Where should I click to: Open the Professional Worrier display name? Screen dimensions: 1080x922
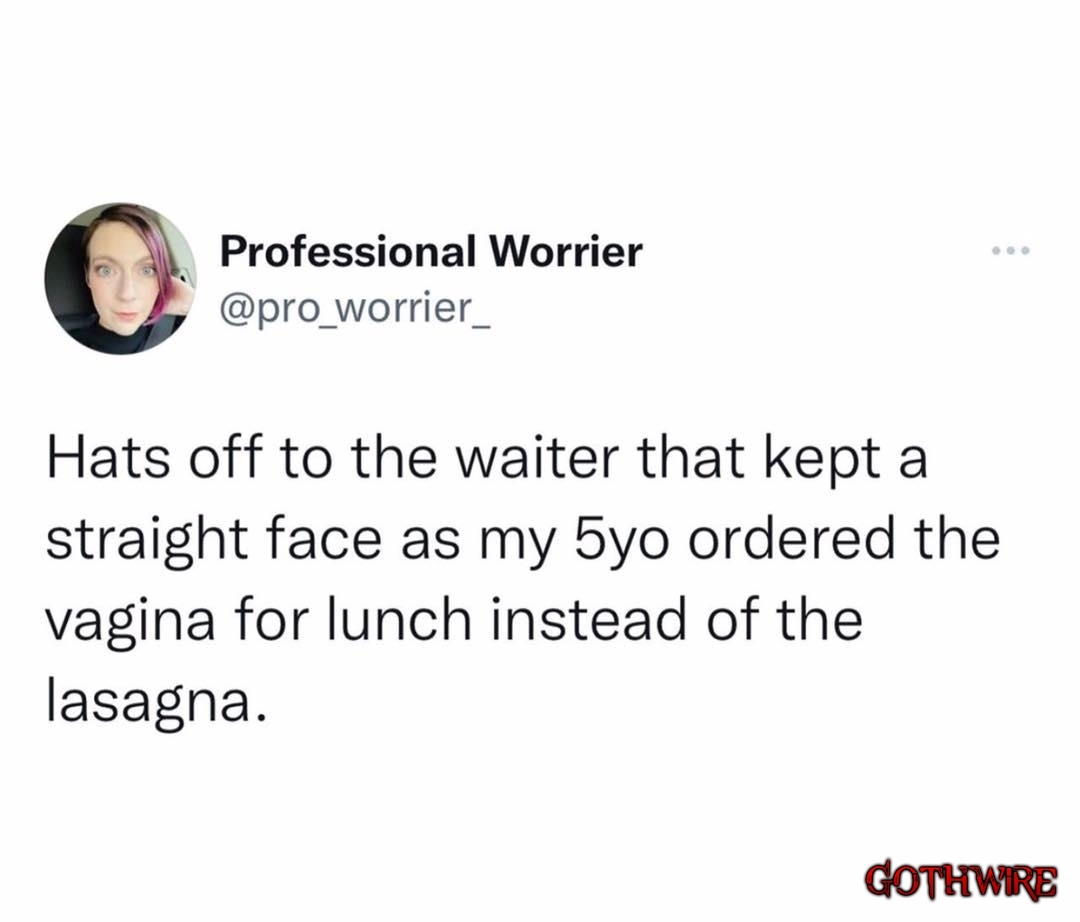tap(431, 251)
